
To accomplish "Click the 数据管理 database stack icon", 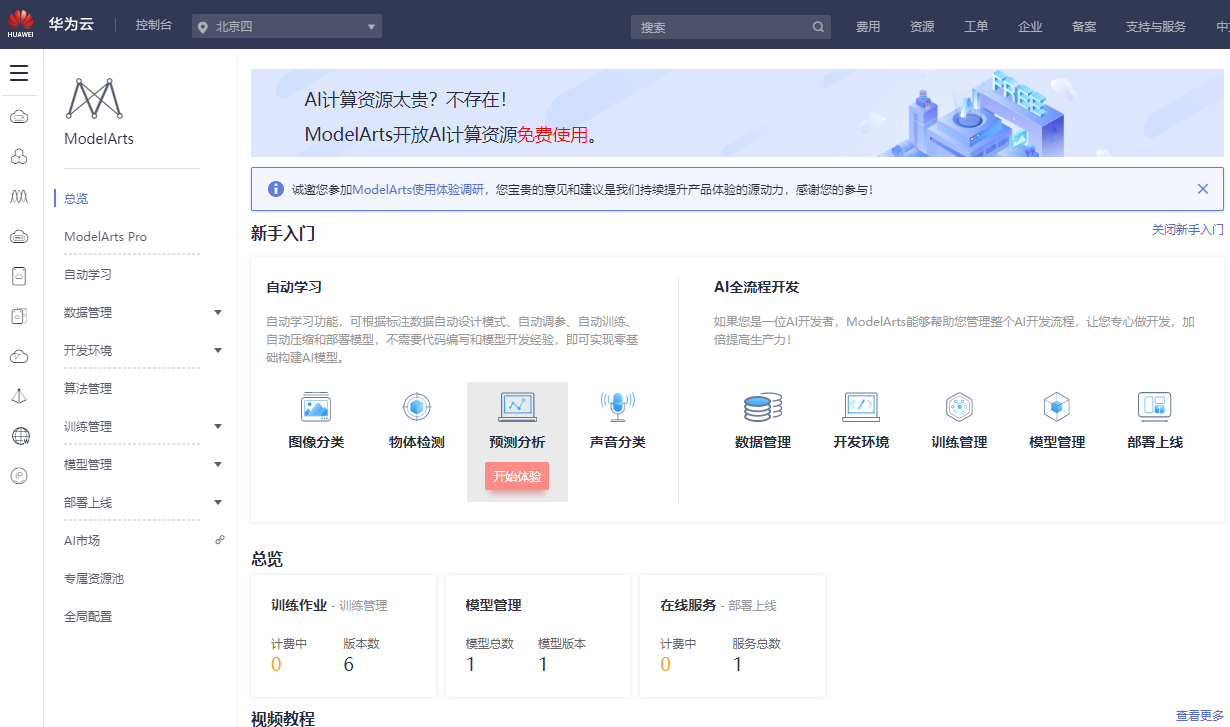I will (x=763, y=407).
